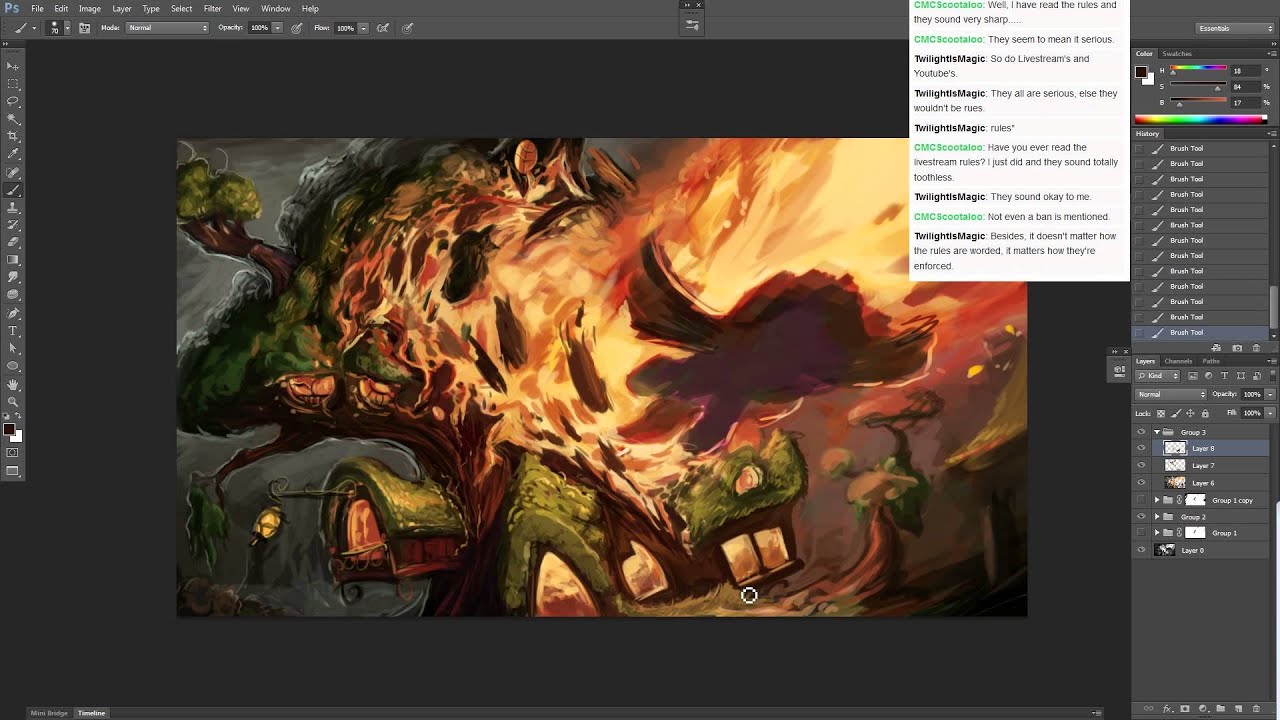Select the Crop tool
The width and height of the screenshot is (1280, 720).
point(13,136)
